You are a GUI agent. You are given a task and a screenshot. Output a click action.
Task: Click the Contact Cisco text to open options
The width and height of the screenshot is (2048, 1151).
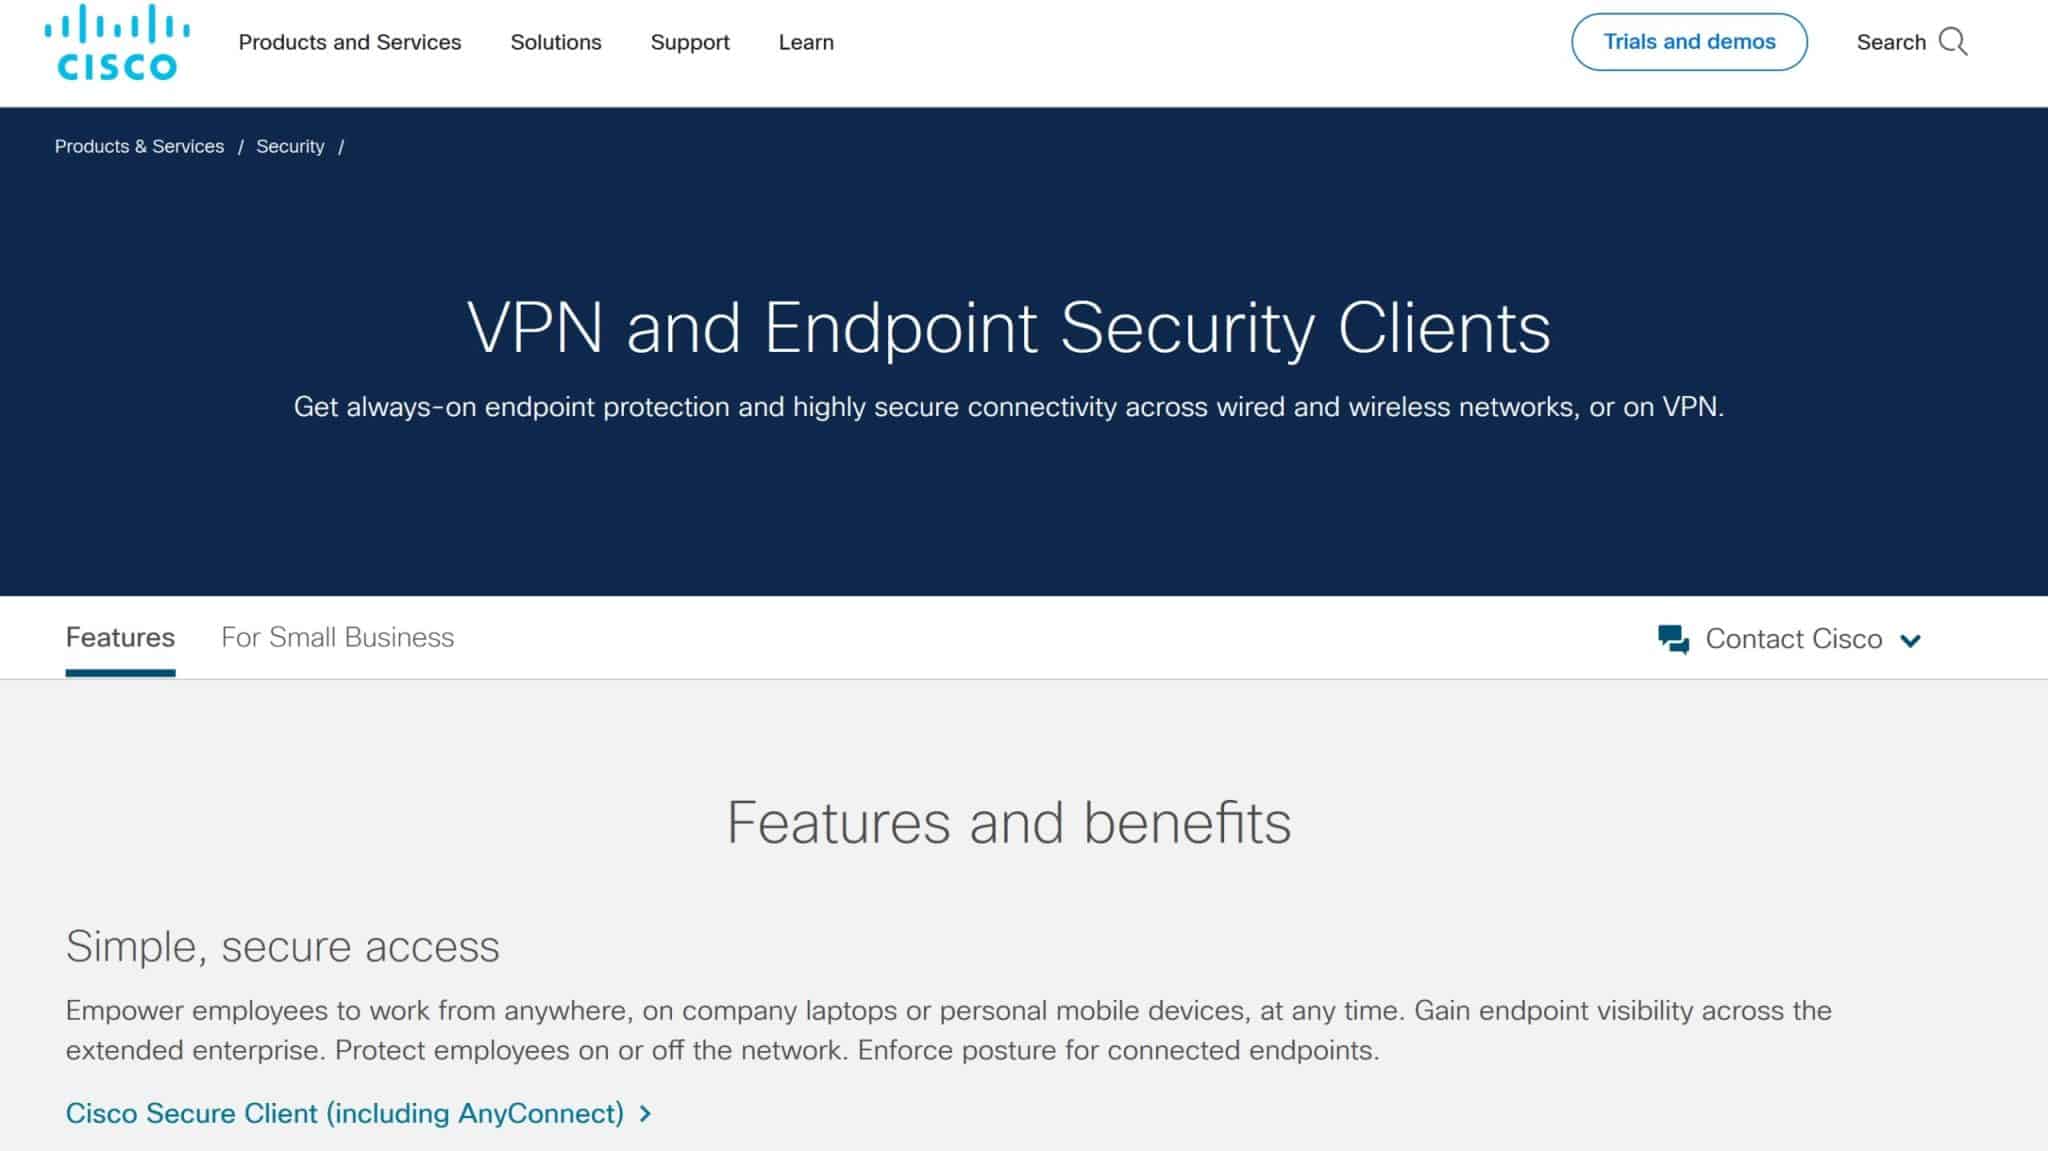(1795, 638)
